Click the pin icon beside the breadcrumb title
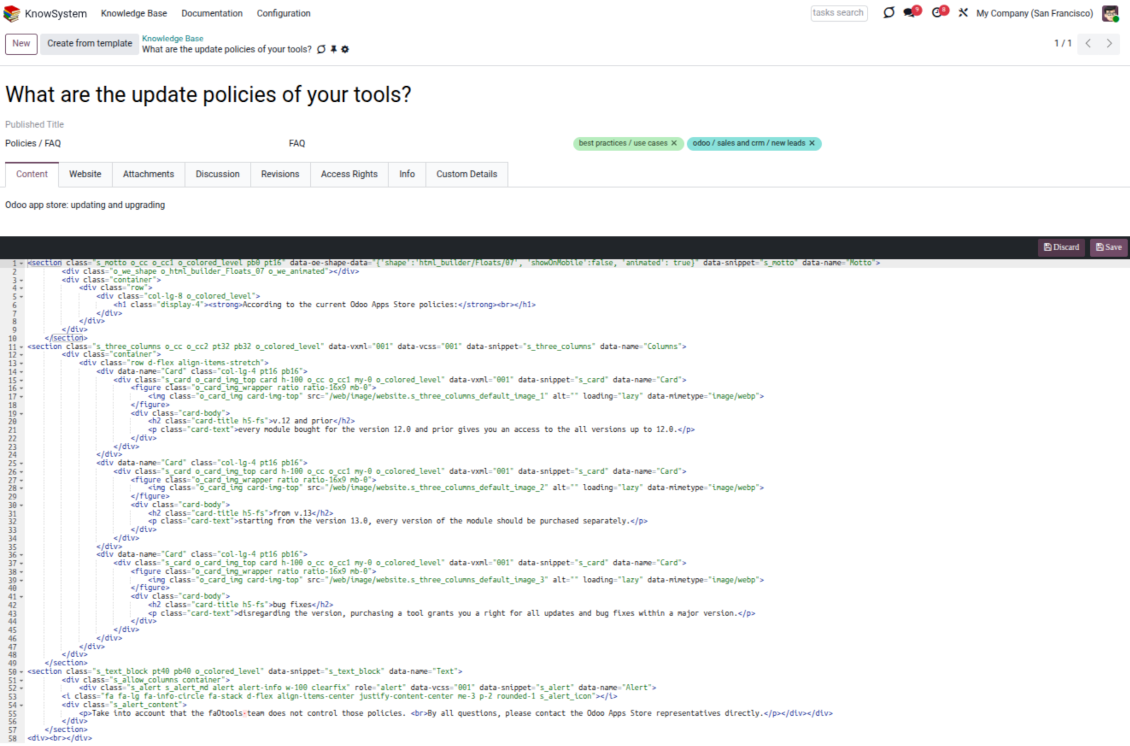The width and height of the screenshot is (1130, 746). coord(334,49)
